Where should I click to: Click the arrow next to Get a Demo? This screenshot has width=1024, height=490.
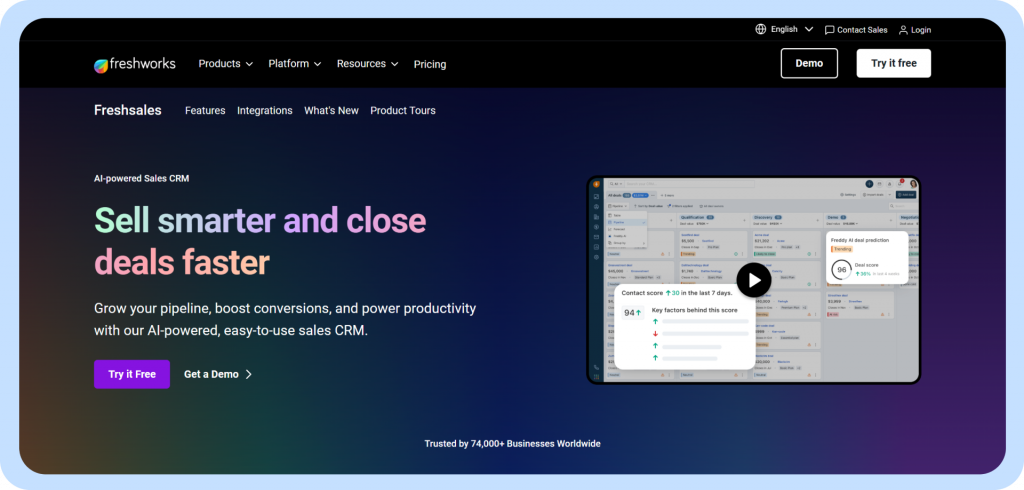click(x=249, y=374)
